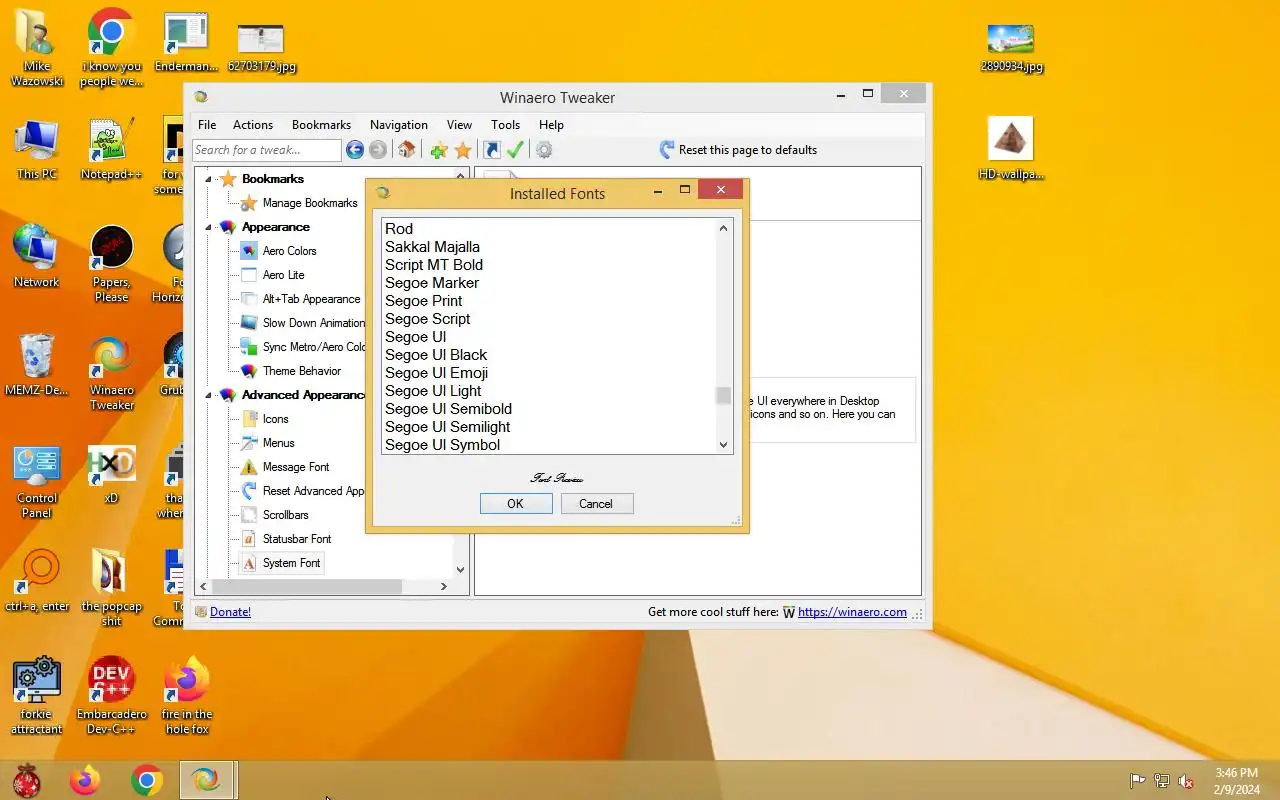Collapse the Bookmarks tree node
Image resolution: width=1280 pixels, height=800 pixels.
209,179
